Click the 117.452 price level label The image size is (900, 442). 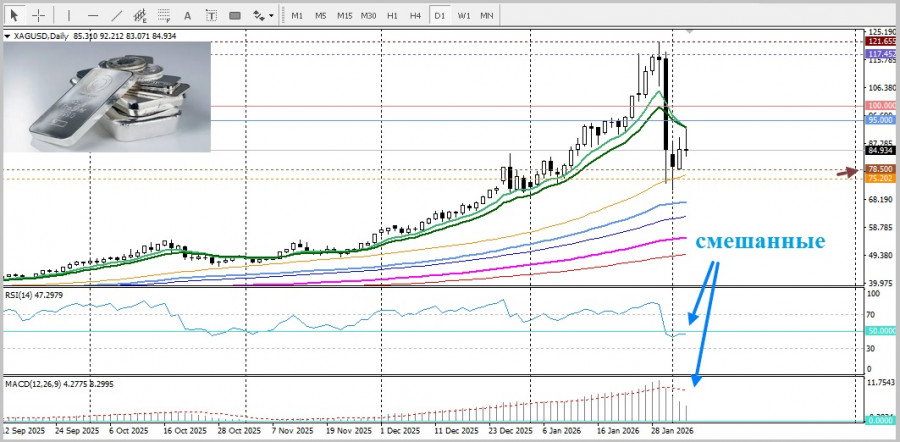pyautogui.click(x=882, y=54)
